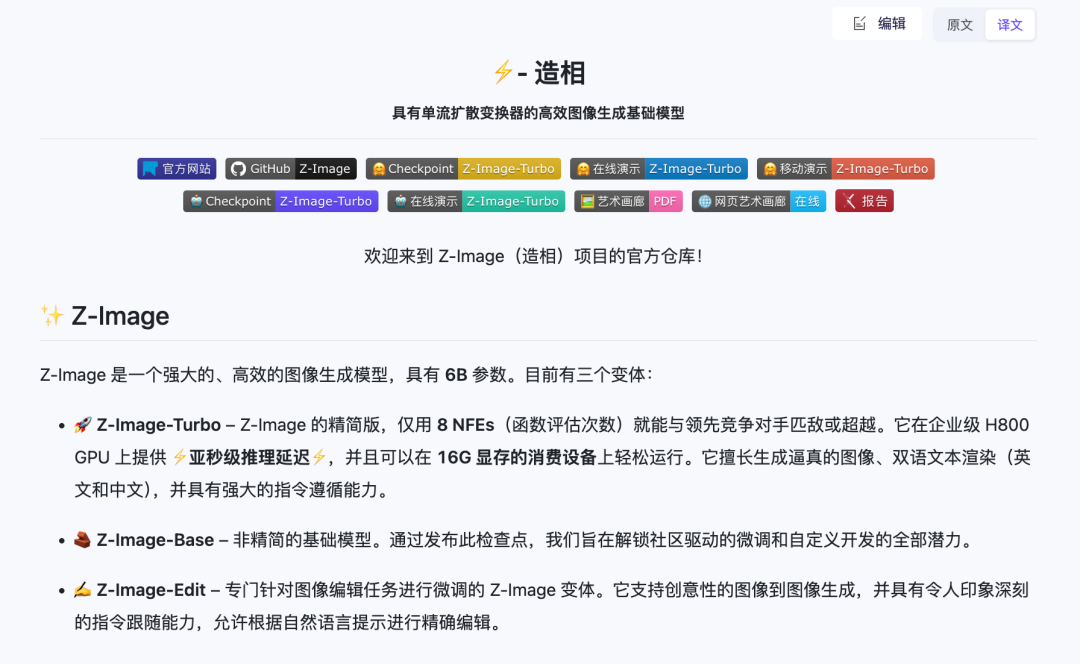Click the ModelScope icon in teal 在线演示 badge
This screenshot has height=664, width=1080.
tap(400, 201)
